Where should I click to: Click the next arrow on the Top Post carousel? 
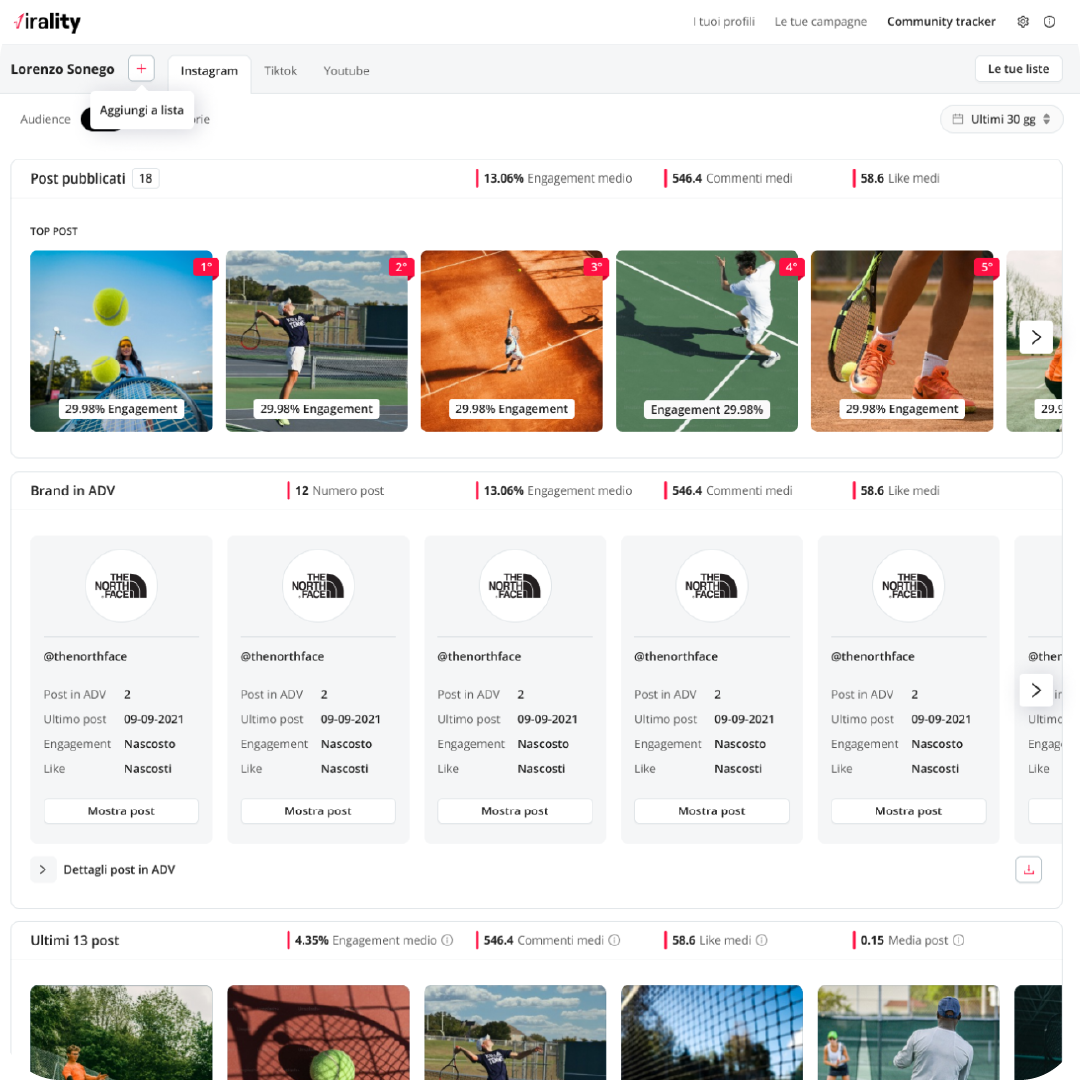coord(1036,337)
